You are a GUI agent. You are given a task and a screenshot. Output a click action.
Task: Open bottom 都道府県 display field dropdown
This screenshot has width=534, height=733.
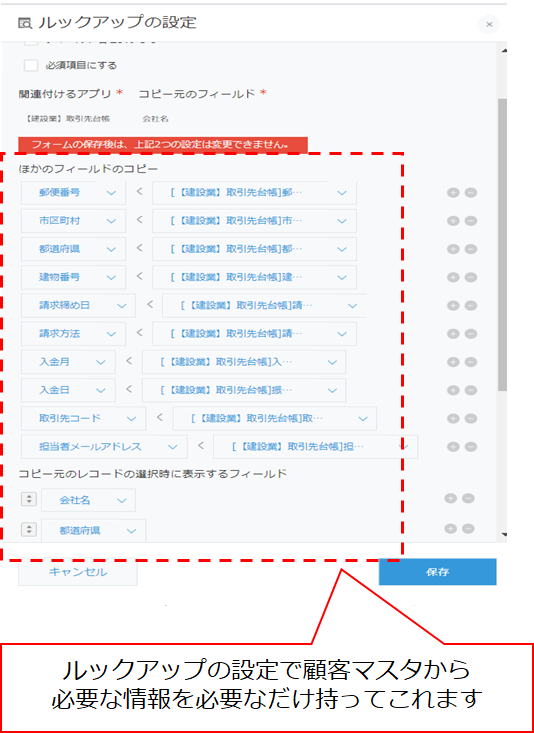coord(94,531)
